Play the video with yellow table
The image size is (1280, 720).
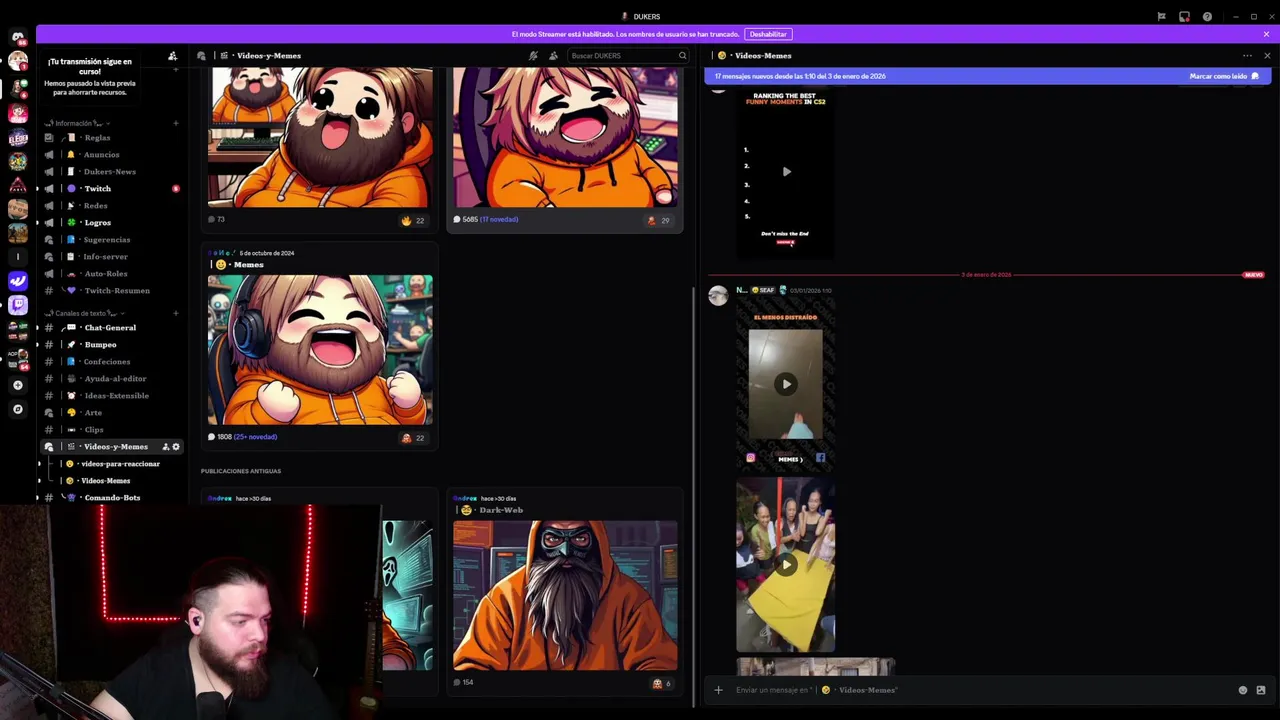[786, 565]
